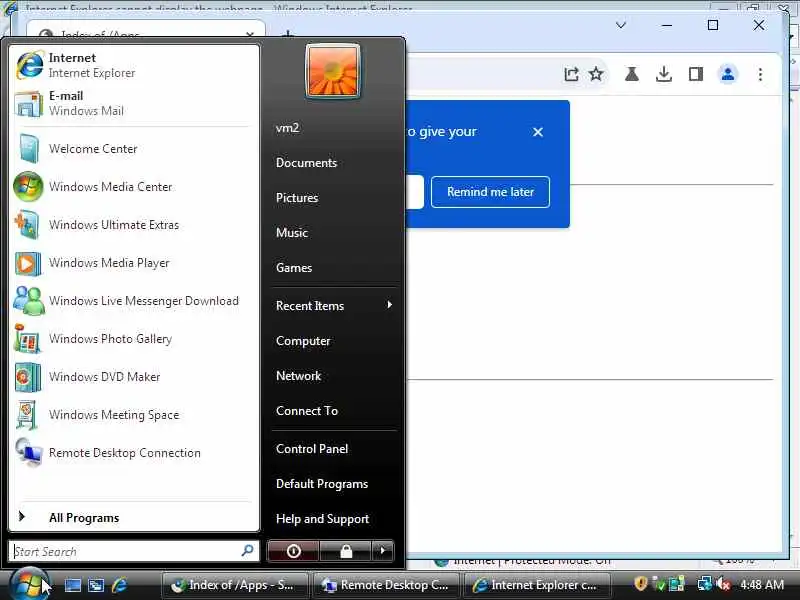The height and width of the screenshot is (600, 800).
Task: Expand All Programs list
Action: [x=134, y=518]
